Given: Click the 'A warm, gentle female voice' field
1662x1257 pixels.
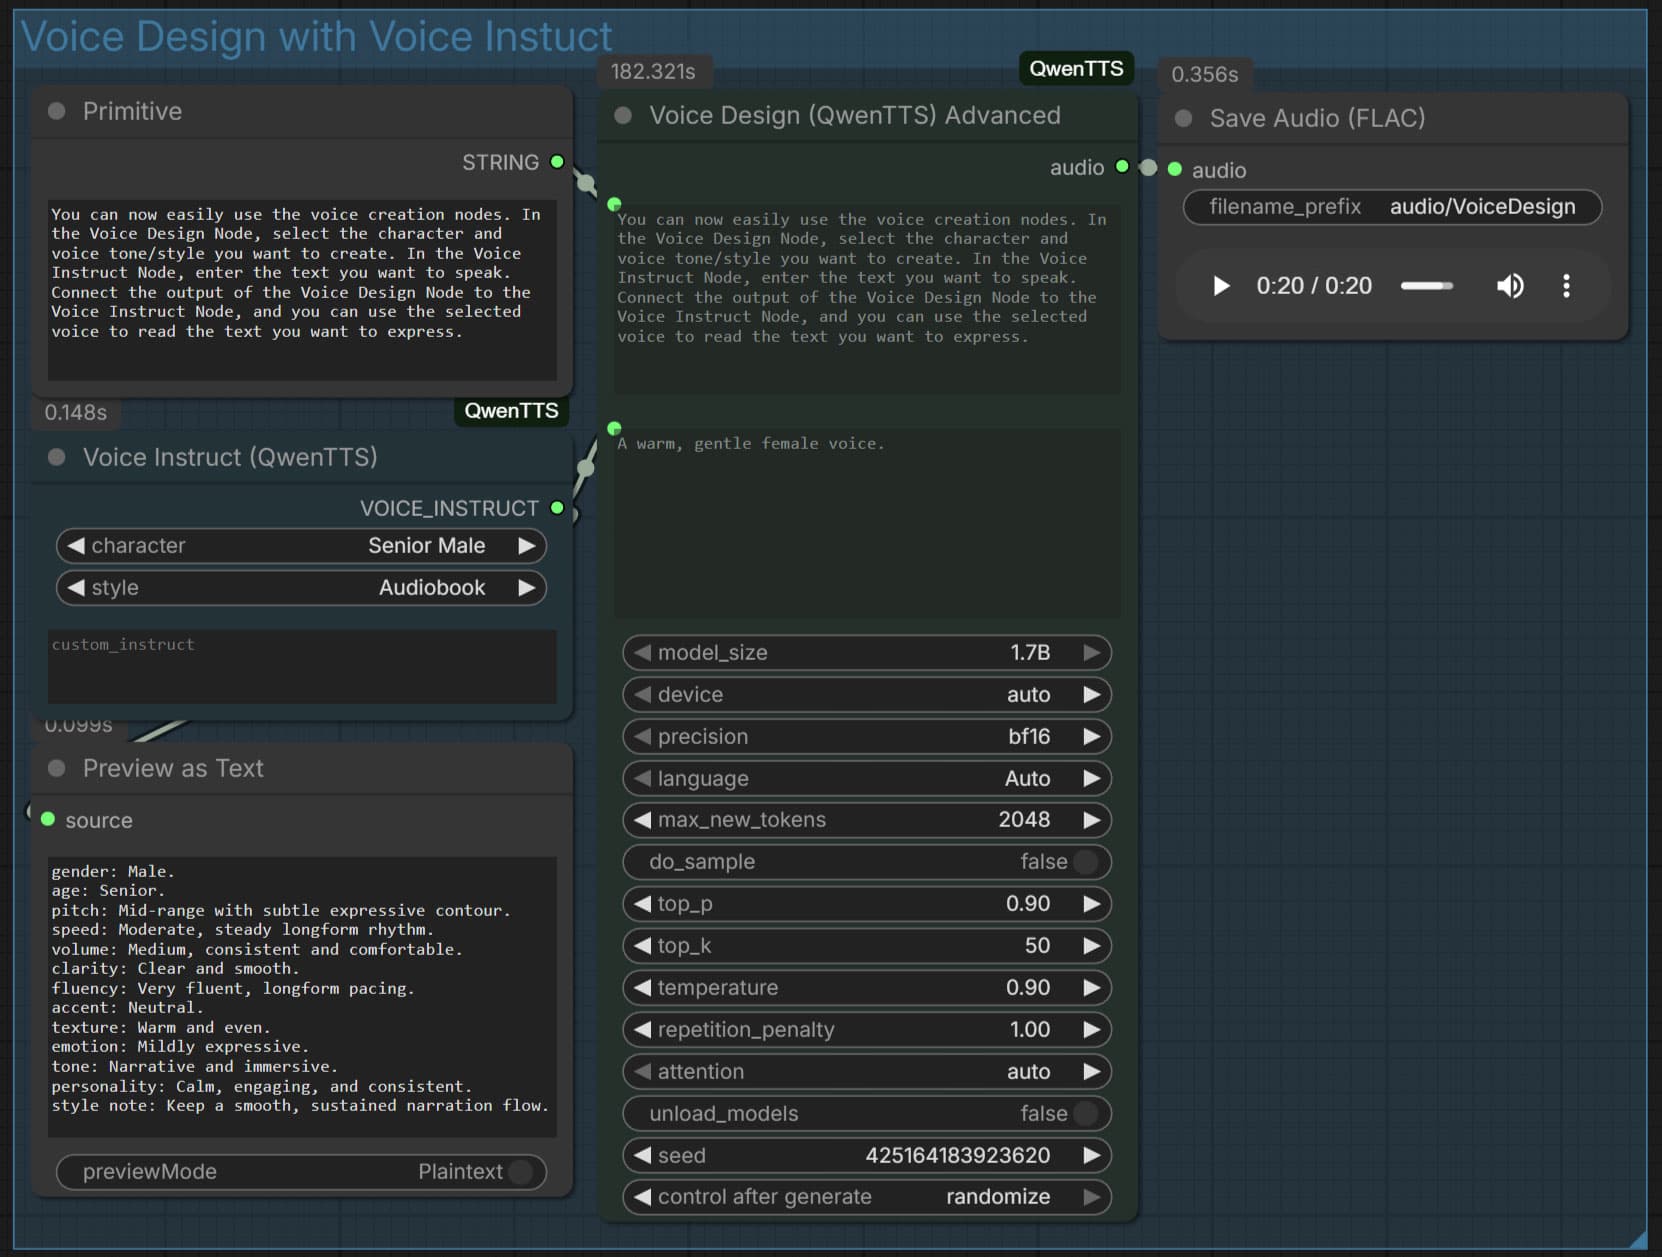Looking at the screenshot, I should [867, 523].
